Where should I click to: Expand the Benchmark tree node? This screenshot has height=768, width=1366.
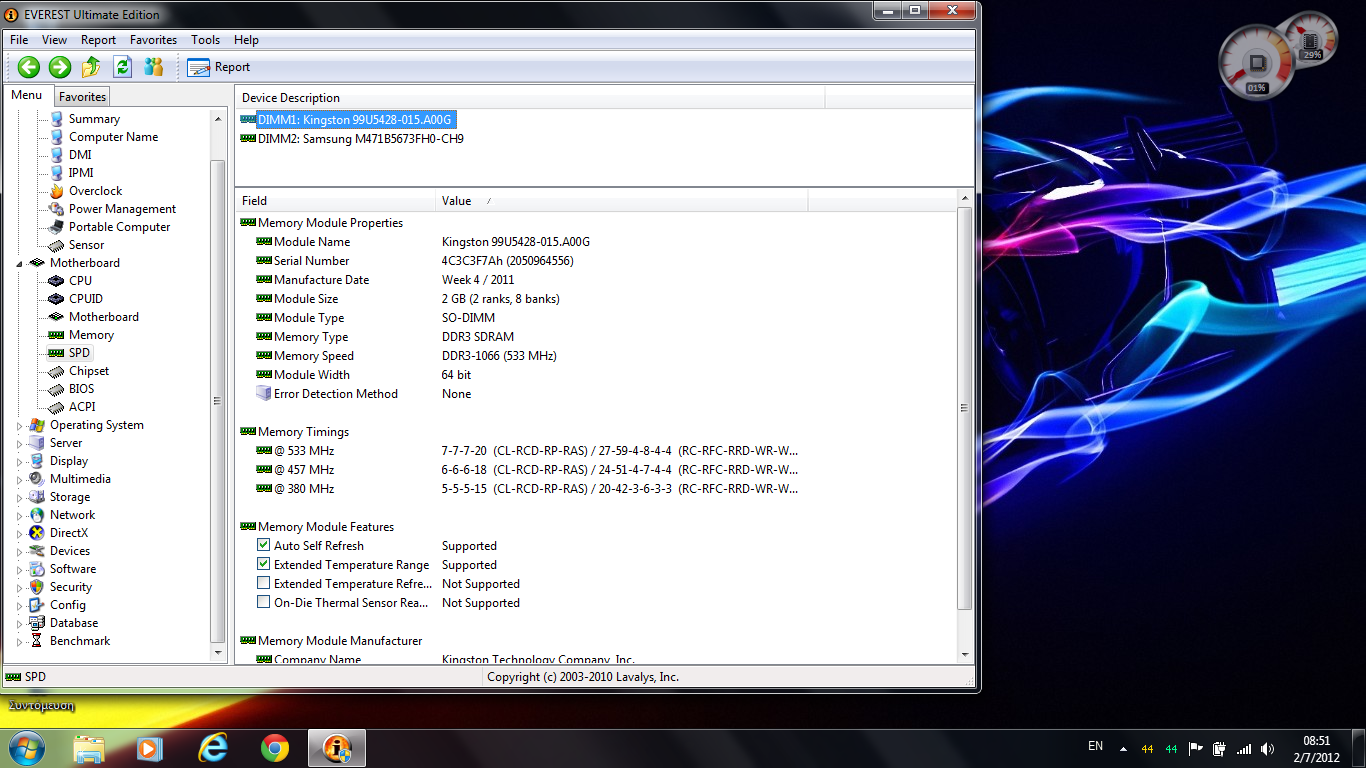click(20, 641)
